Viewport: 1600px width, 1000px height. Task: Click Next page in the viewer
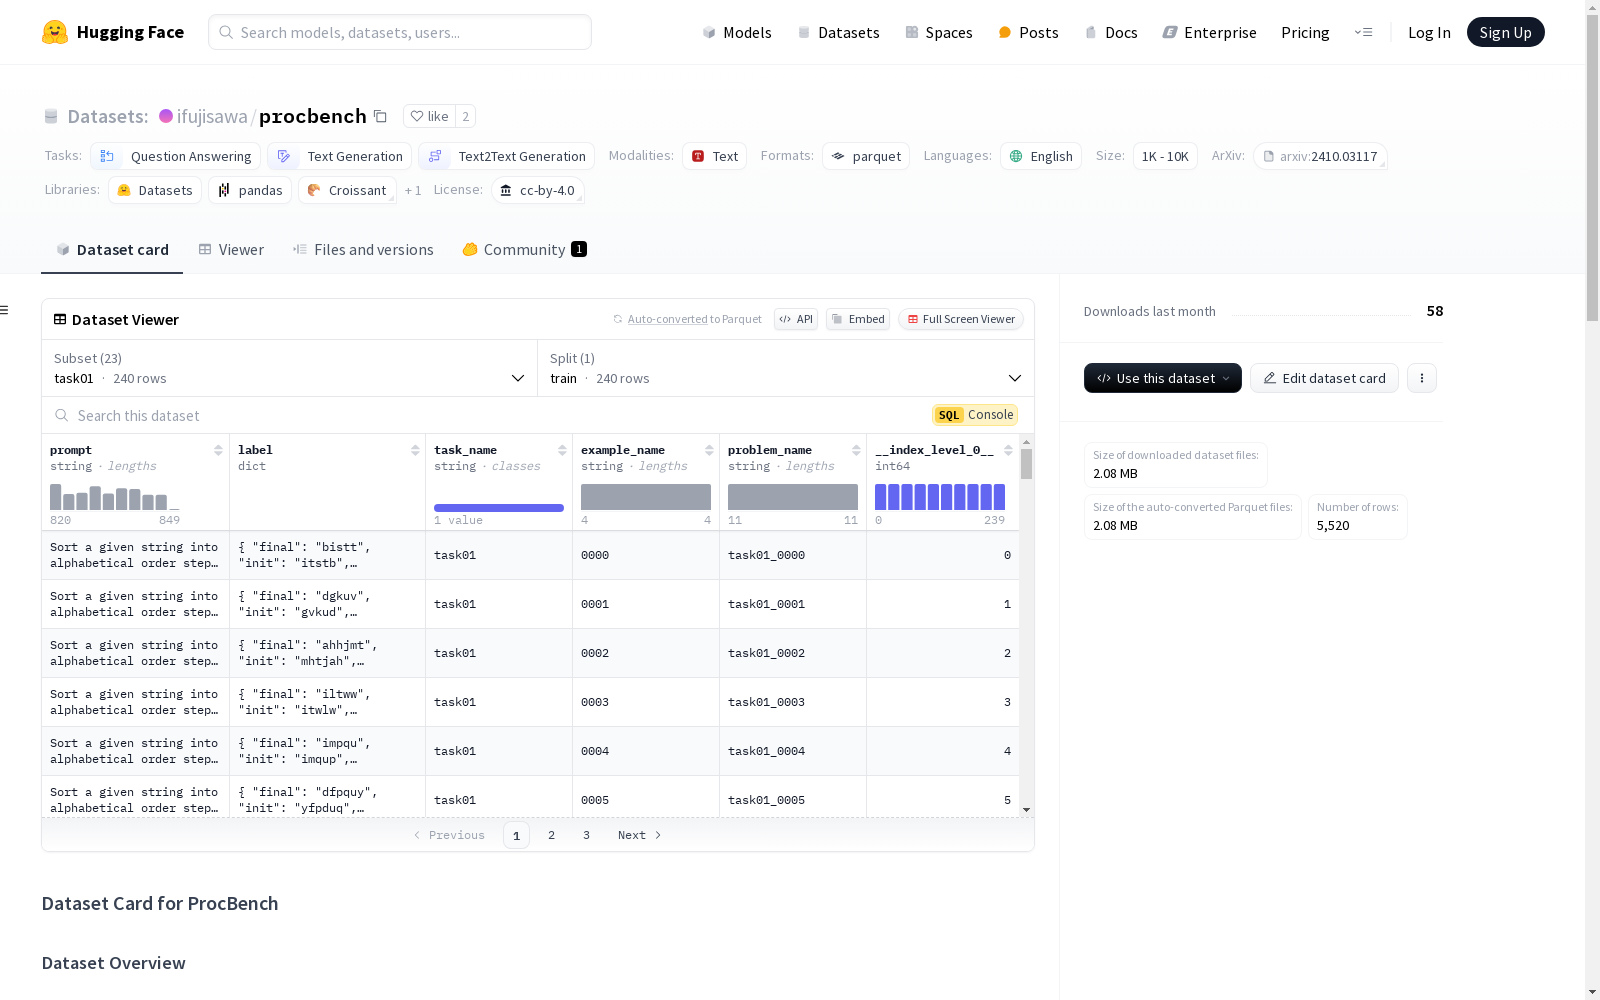click(x=640, y=835)
